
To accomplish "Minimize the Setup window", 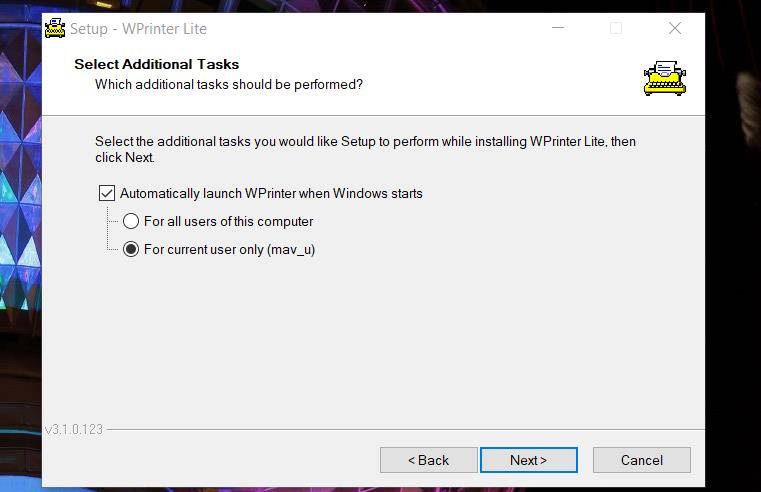I will tap(557, 29).
